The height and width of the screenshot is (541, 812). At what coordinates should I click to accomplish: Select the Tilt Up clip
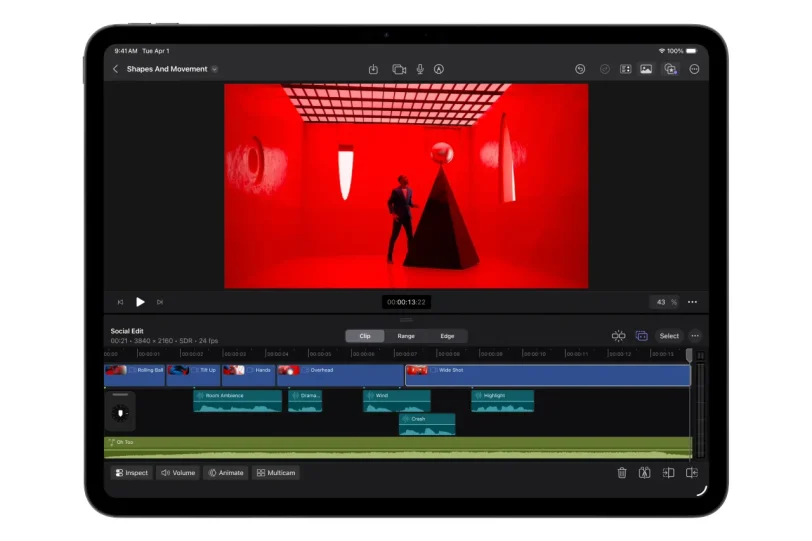pos(194,375)
